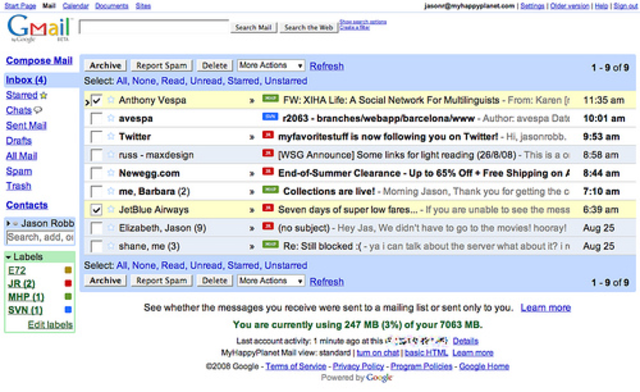This screenshot has width=640, height=392.
Task: Go to the Documents tab
Action: point(111,6)
